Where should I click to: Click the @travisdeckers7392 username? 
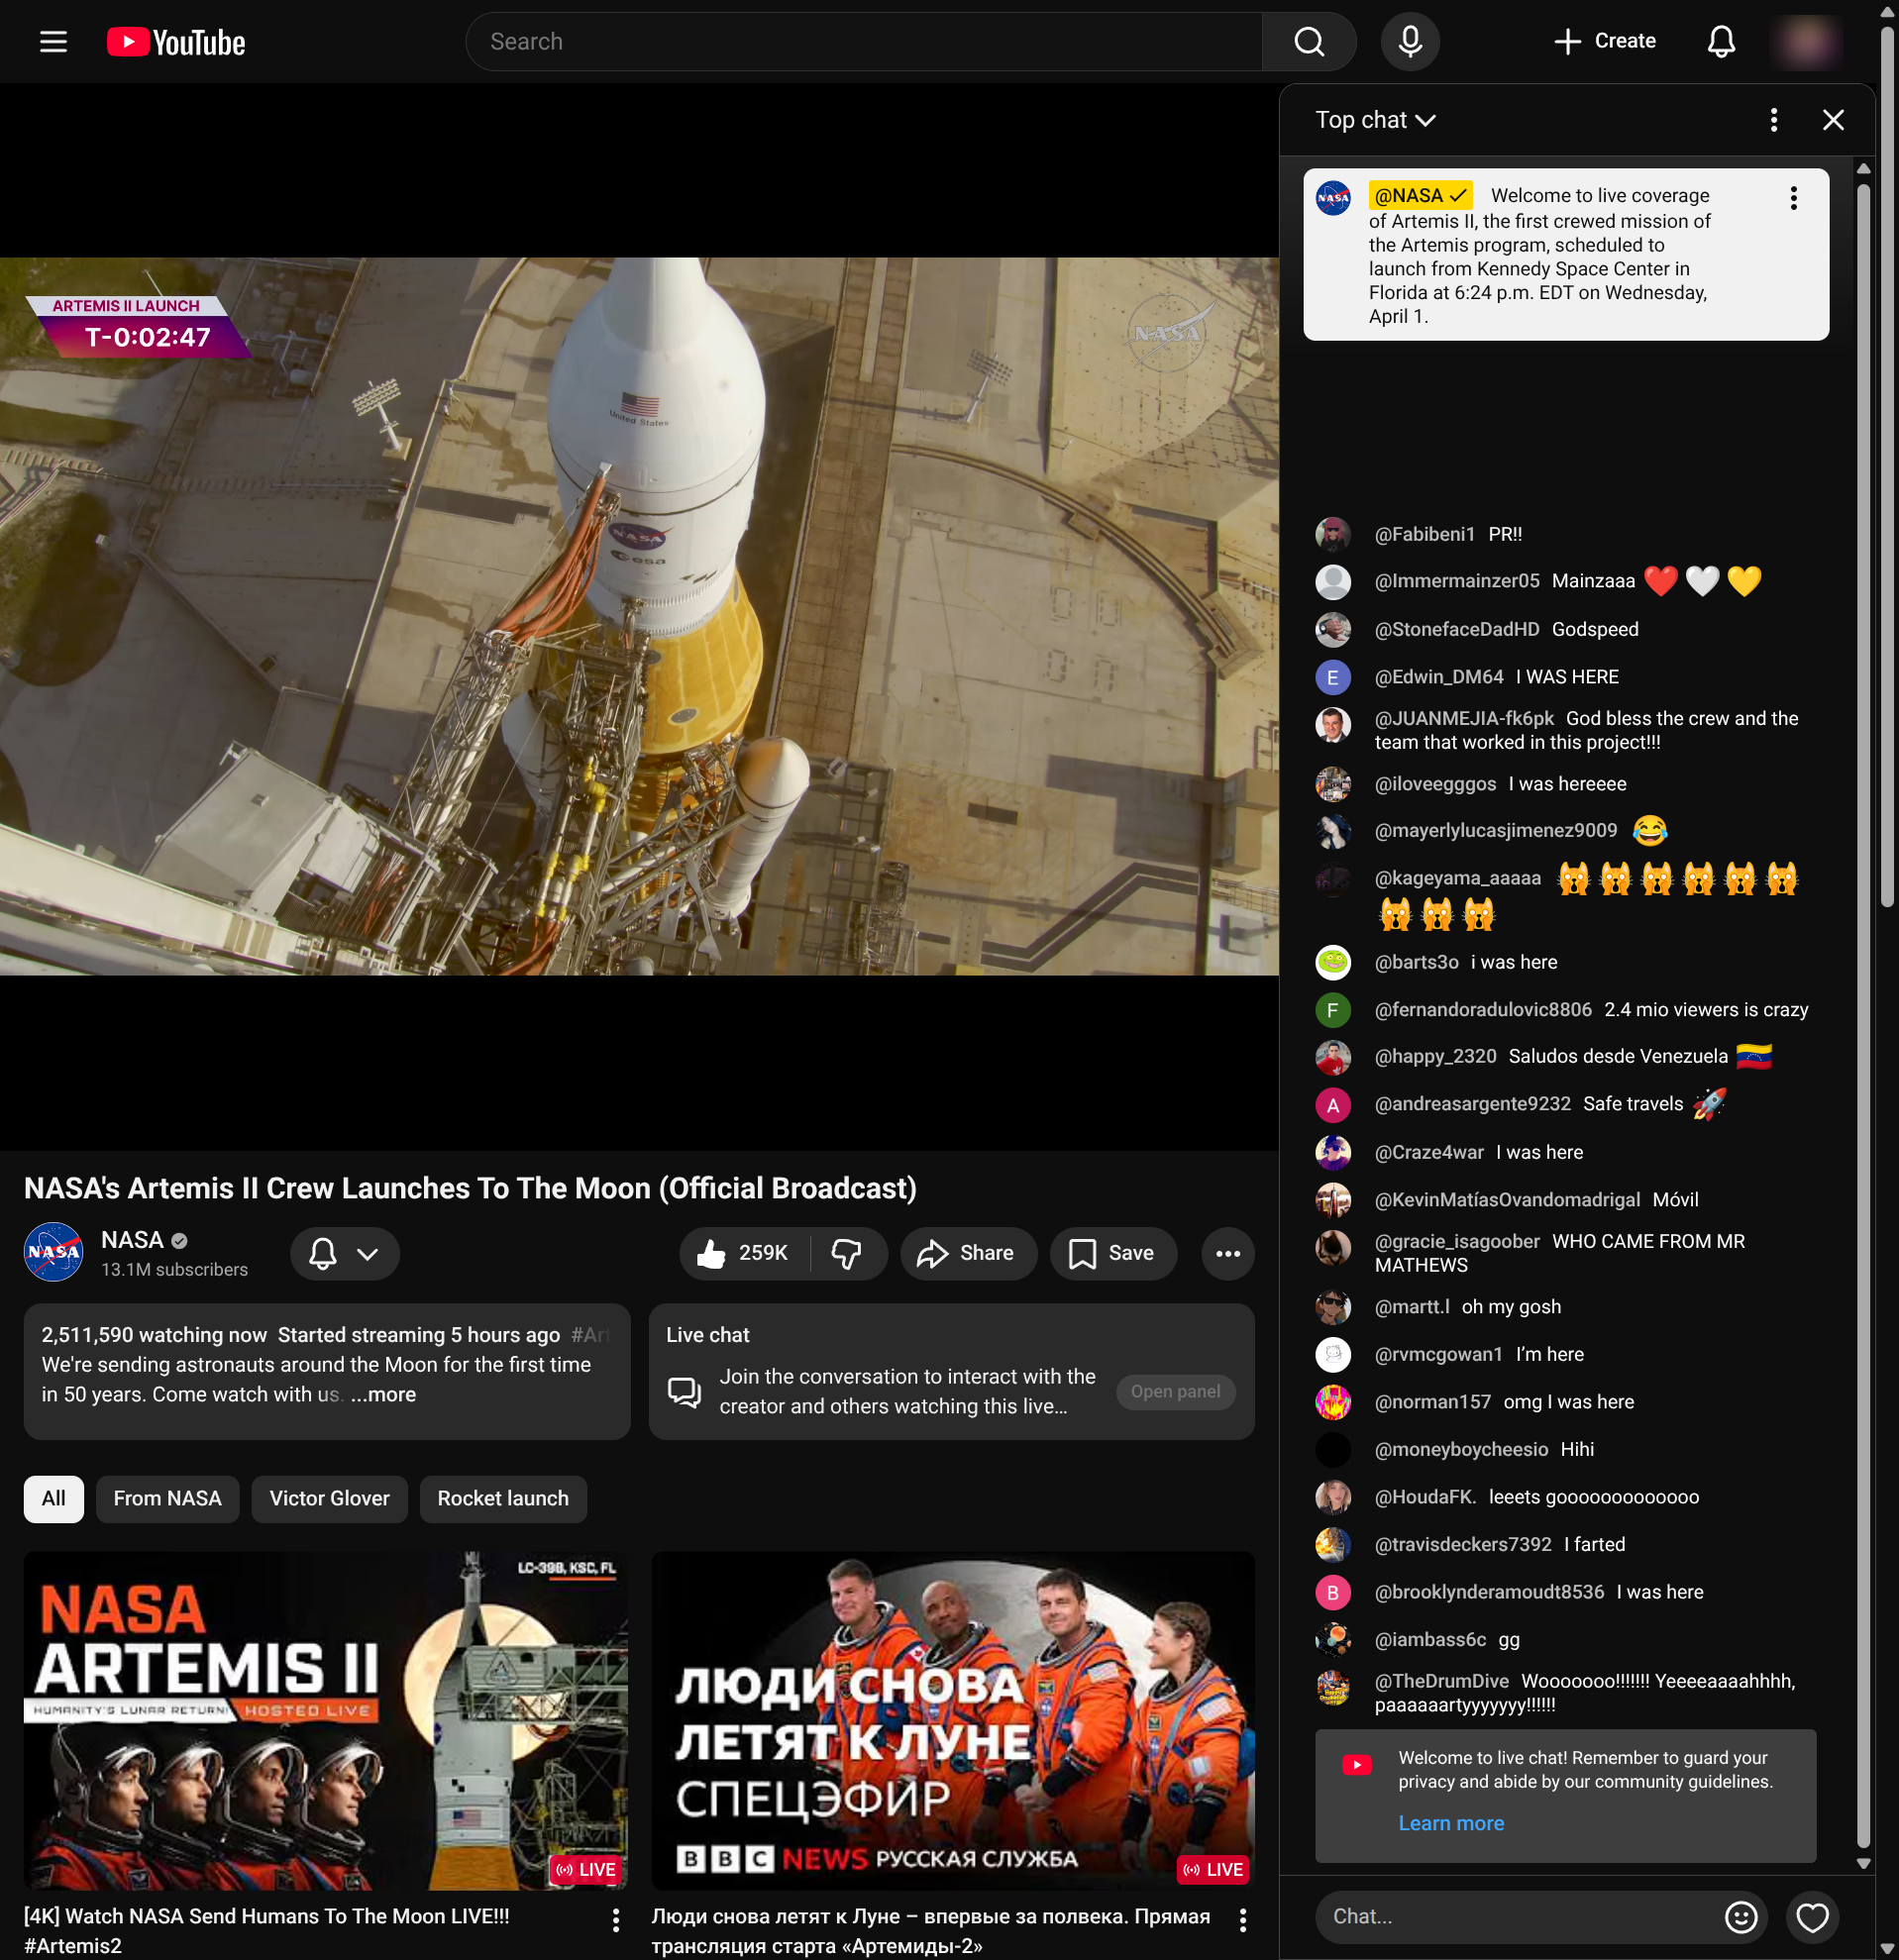pyautogui.click(x=1463, y=1544)
